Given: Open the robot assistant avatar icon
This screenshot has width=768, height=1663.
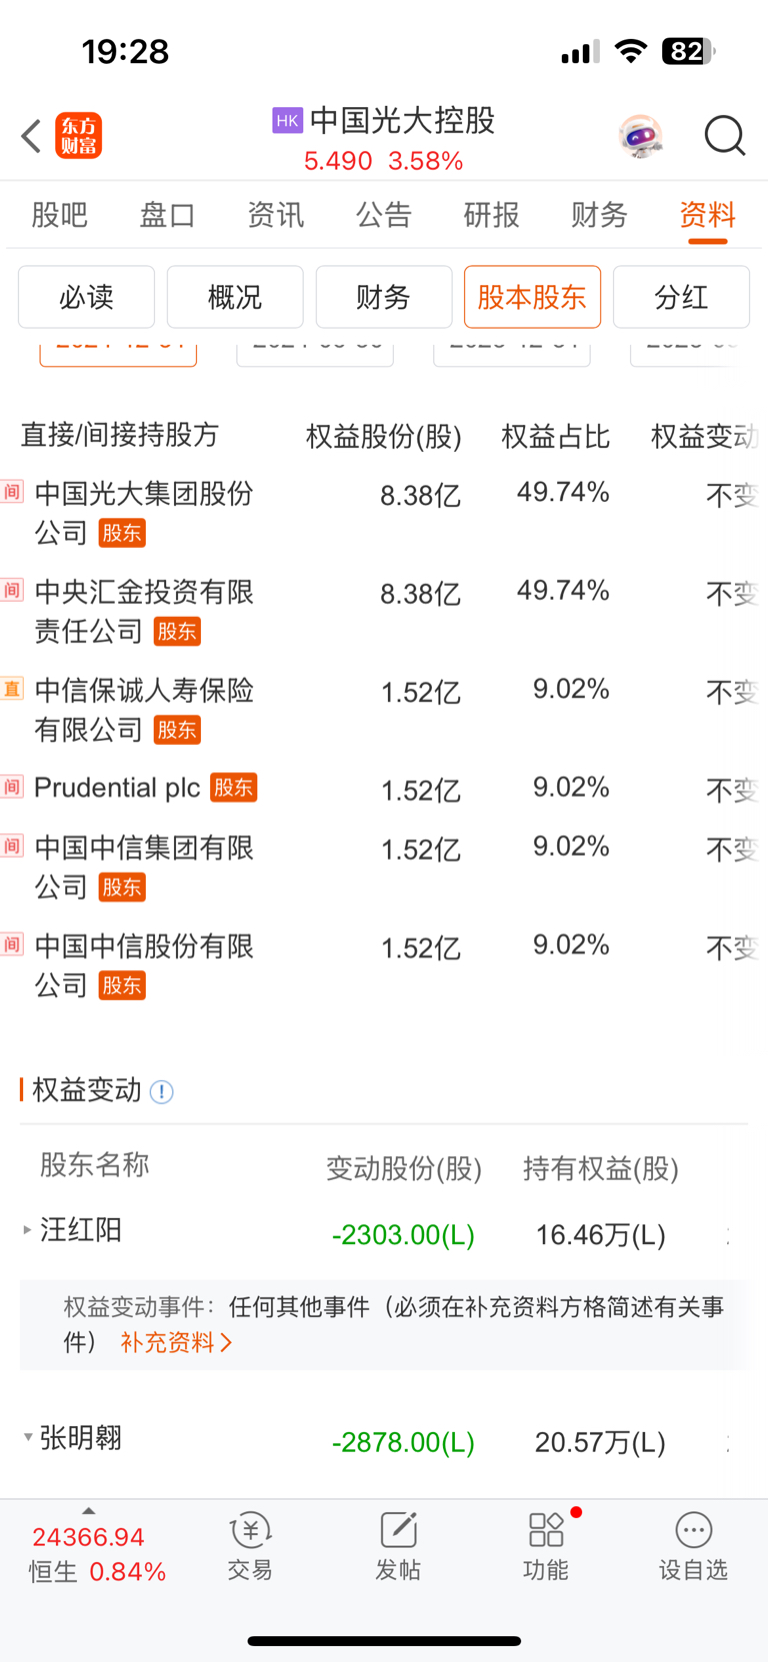Looking at the screenshot, I should tap(640, 136).
